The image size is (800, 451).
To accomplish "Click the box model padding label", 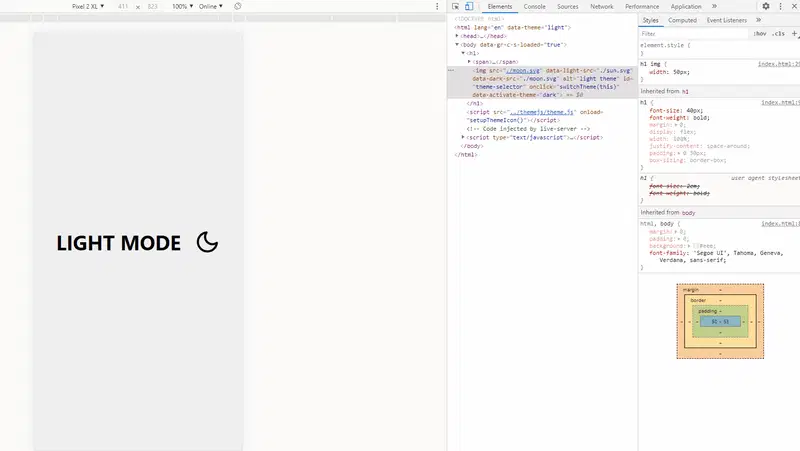I will click(x=707, y=311).
